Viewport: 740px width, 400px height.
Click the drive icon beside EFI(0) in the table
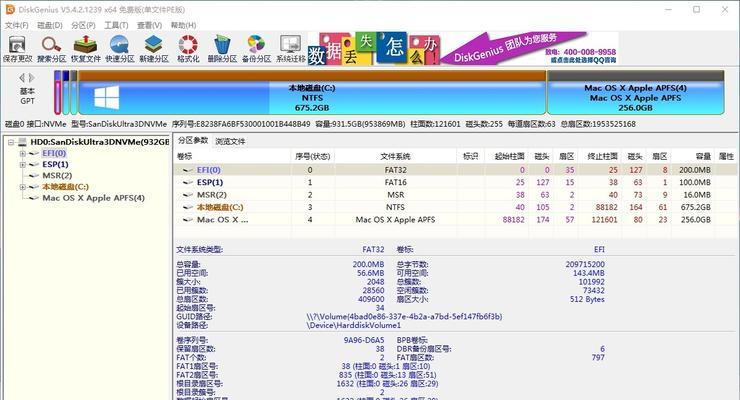[188, 170]
